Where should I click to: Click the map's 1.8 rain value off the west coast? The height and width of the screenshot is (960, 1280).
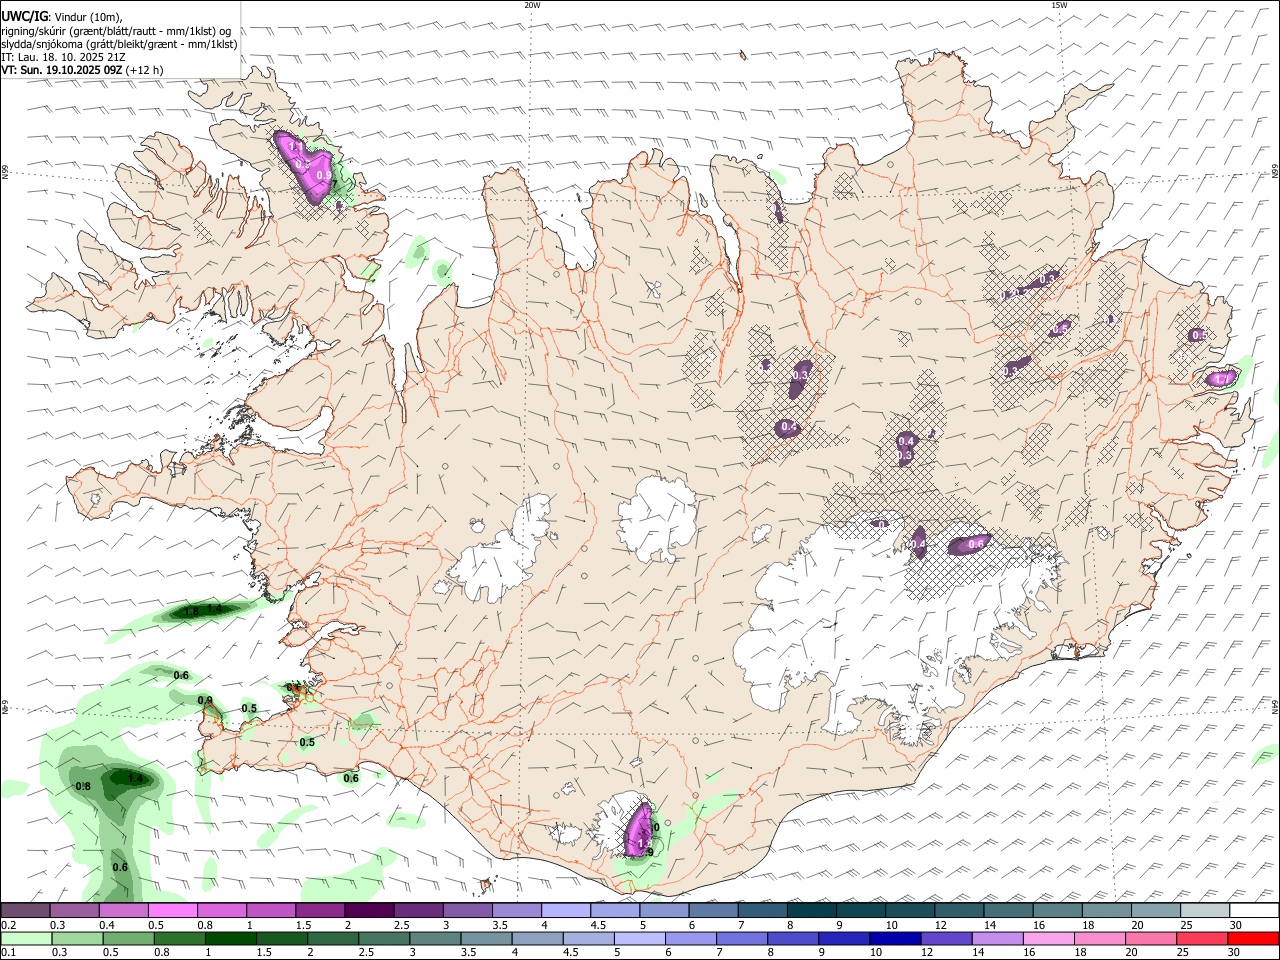(x=192, y=610)
